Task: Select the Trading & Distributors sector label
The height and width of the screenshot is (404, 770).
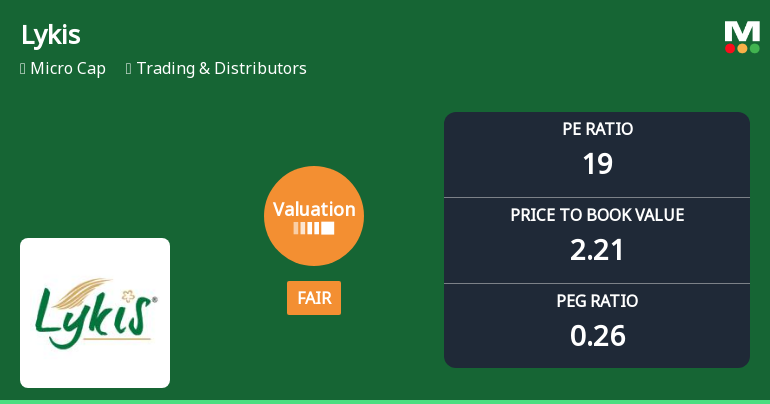Action: [x=221, y=69]
